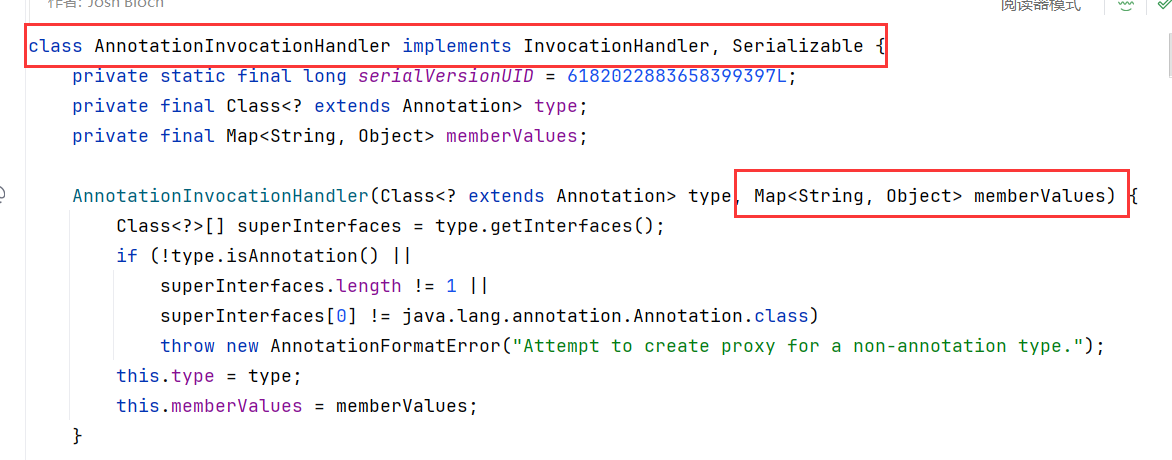Click the green wavy reader-mode icon
The height and width of the screenshot is (460, 1172).
click(x=1126, y=6)
